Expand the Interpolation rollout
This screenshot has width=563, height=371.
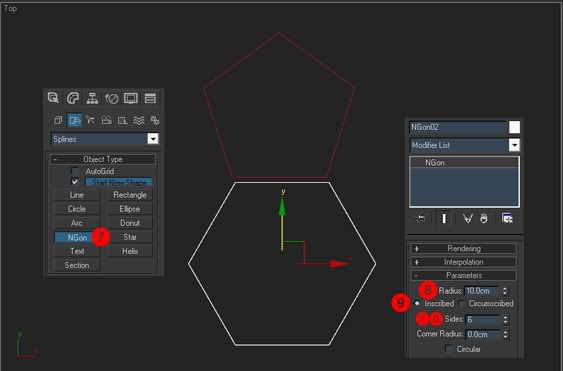pyautogui.click(x=464, y=262)
